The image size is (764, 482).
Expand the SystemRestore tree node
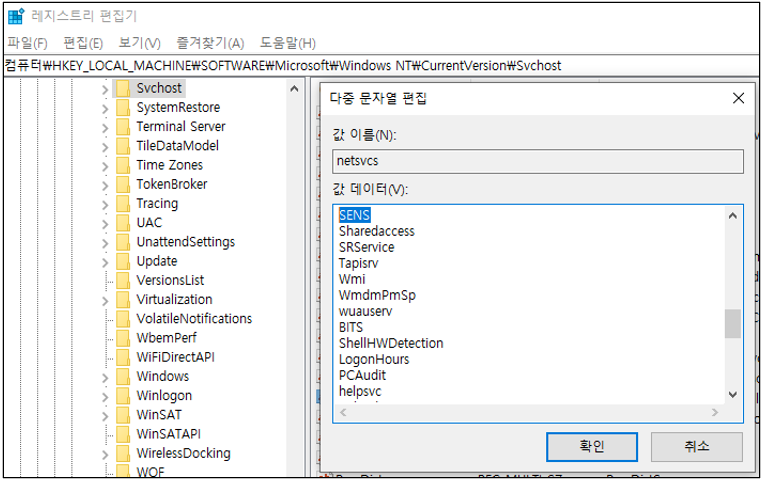105,108
